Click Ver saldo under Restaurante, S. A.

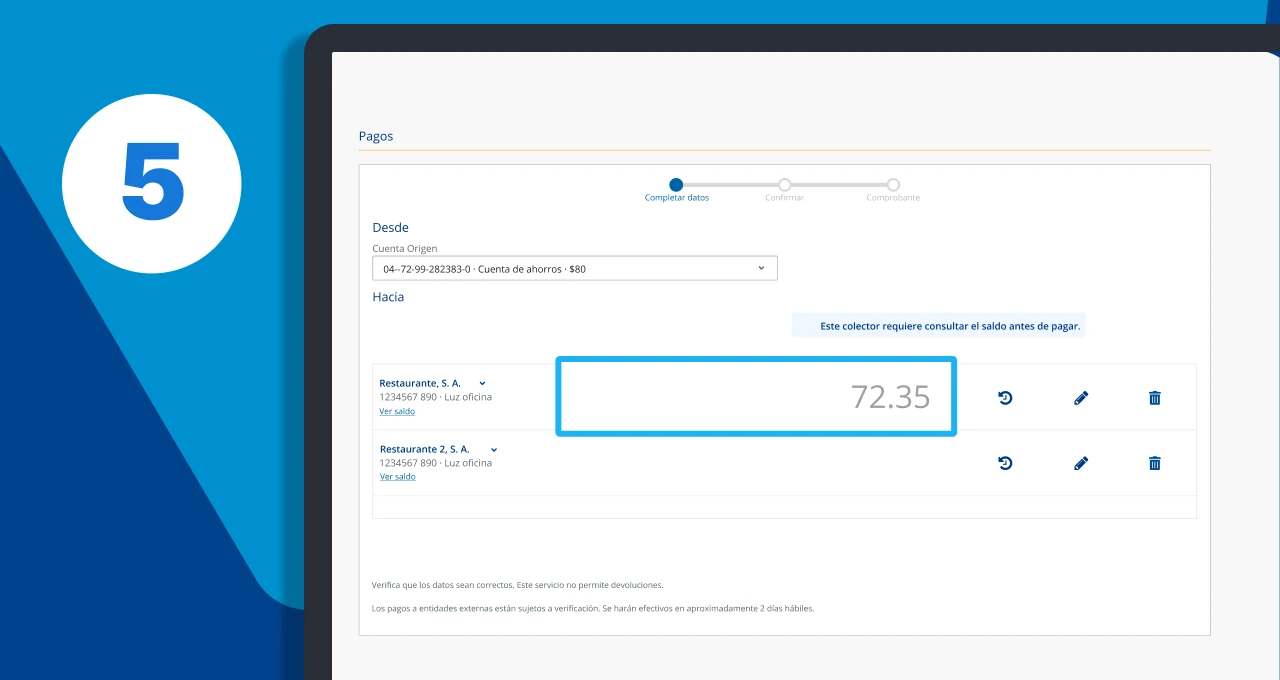(397, 411)
